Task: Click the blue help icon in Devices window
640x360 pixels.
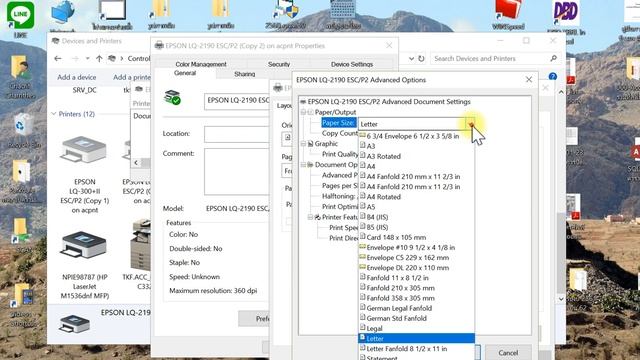Action: coord(553,76)
